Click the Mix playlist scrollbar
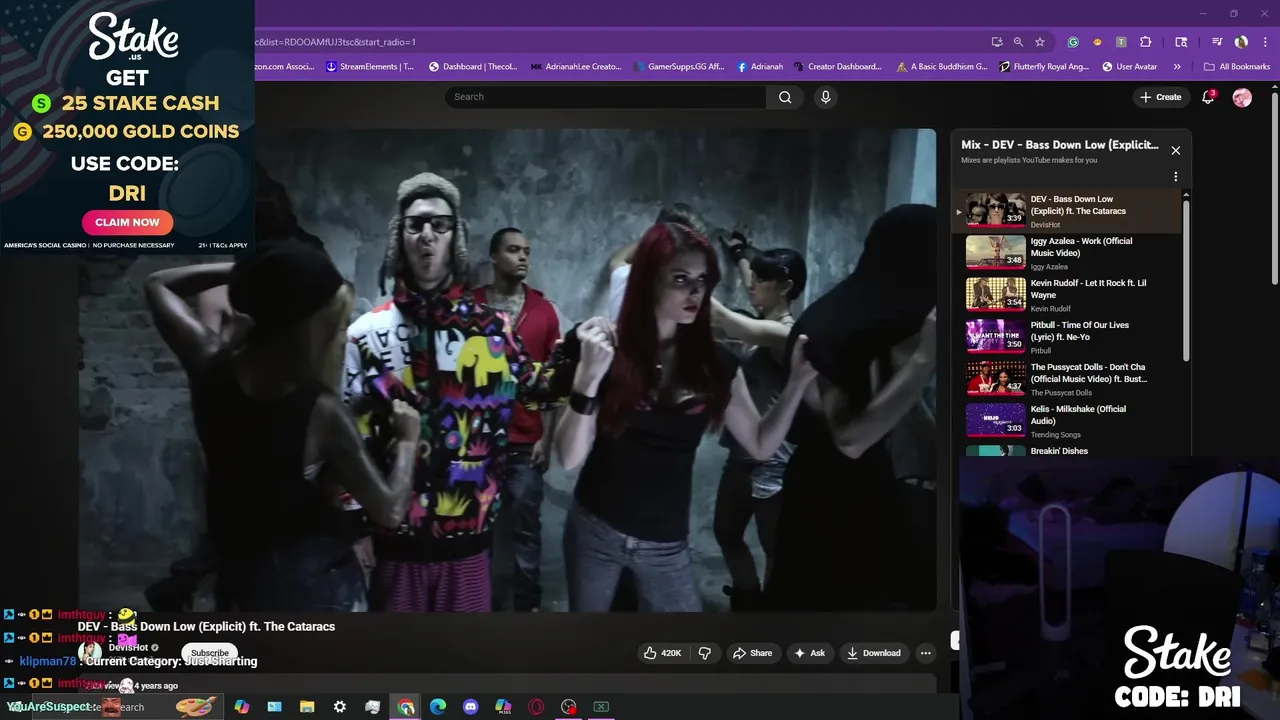 pos(1187,280)
